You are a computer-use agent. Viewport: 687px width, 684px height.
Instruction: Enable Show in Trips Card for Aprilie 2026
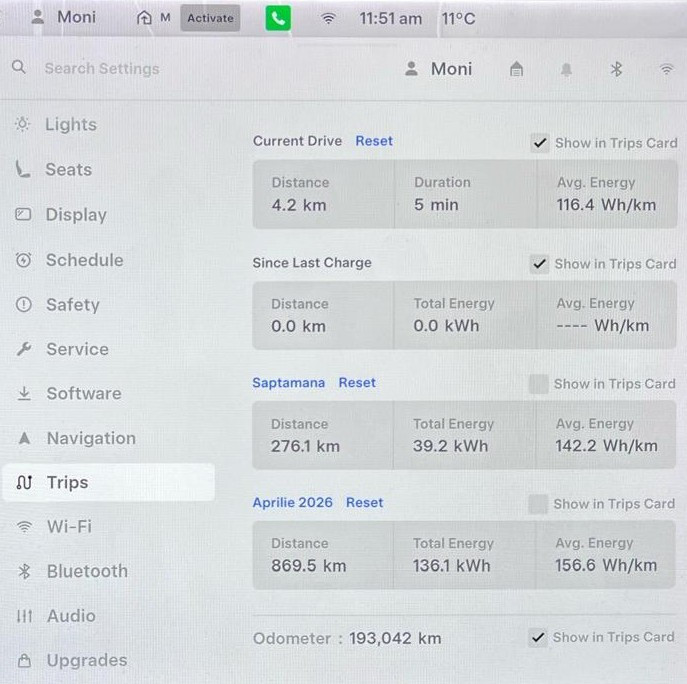[x=539, y=504]
